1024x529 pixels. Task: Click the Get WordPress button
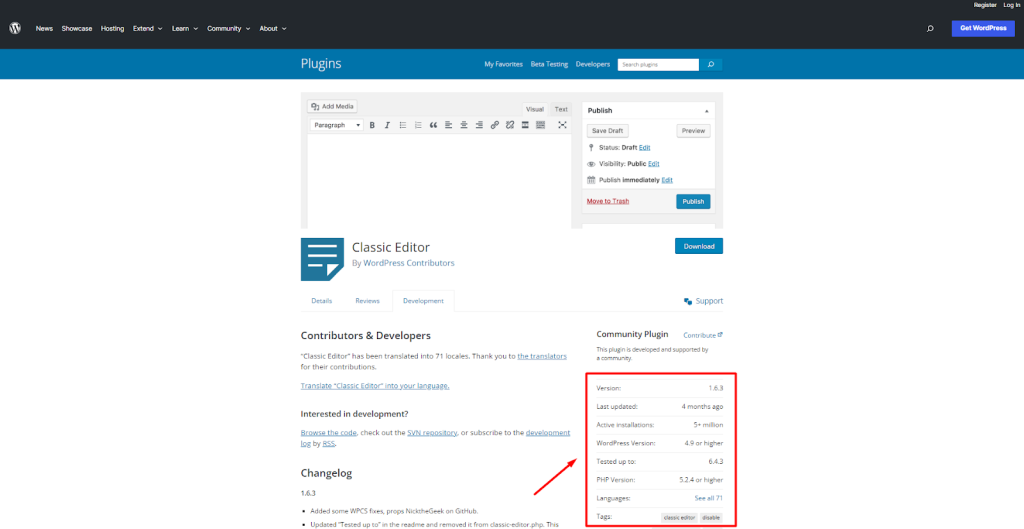coord(983,28)
